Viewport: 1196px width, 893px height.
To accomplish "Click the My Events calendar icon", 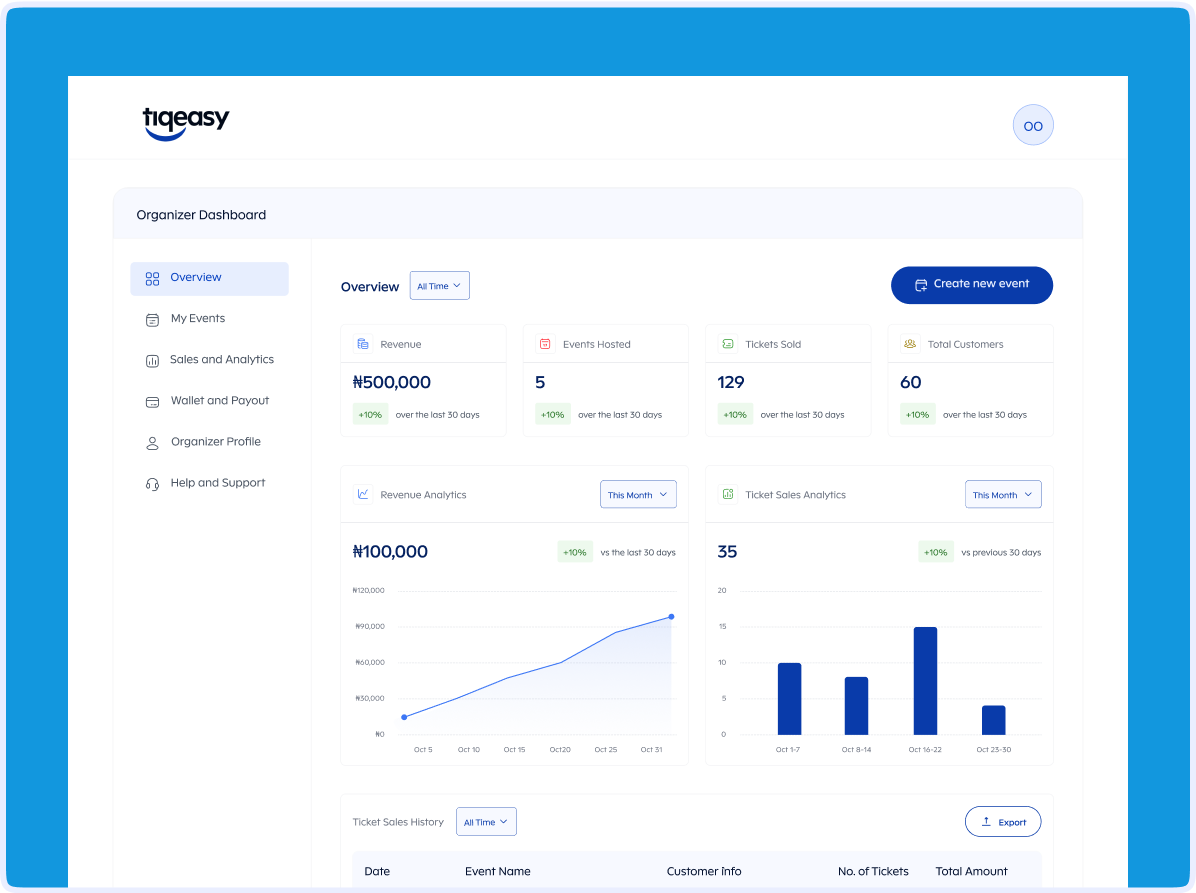I will click(153, 320).
